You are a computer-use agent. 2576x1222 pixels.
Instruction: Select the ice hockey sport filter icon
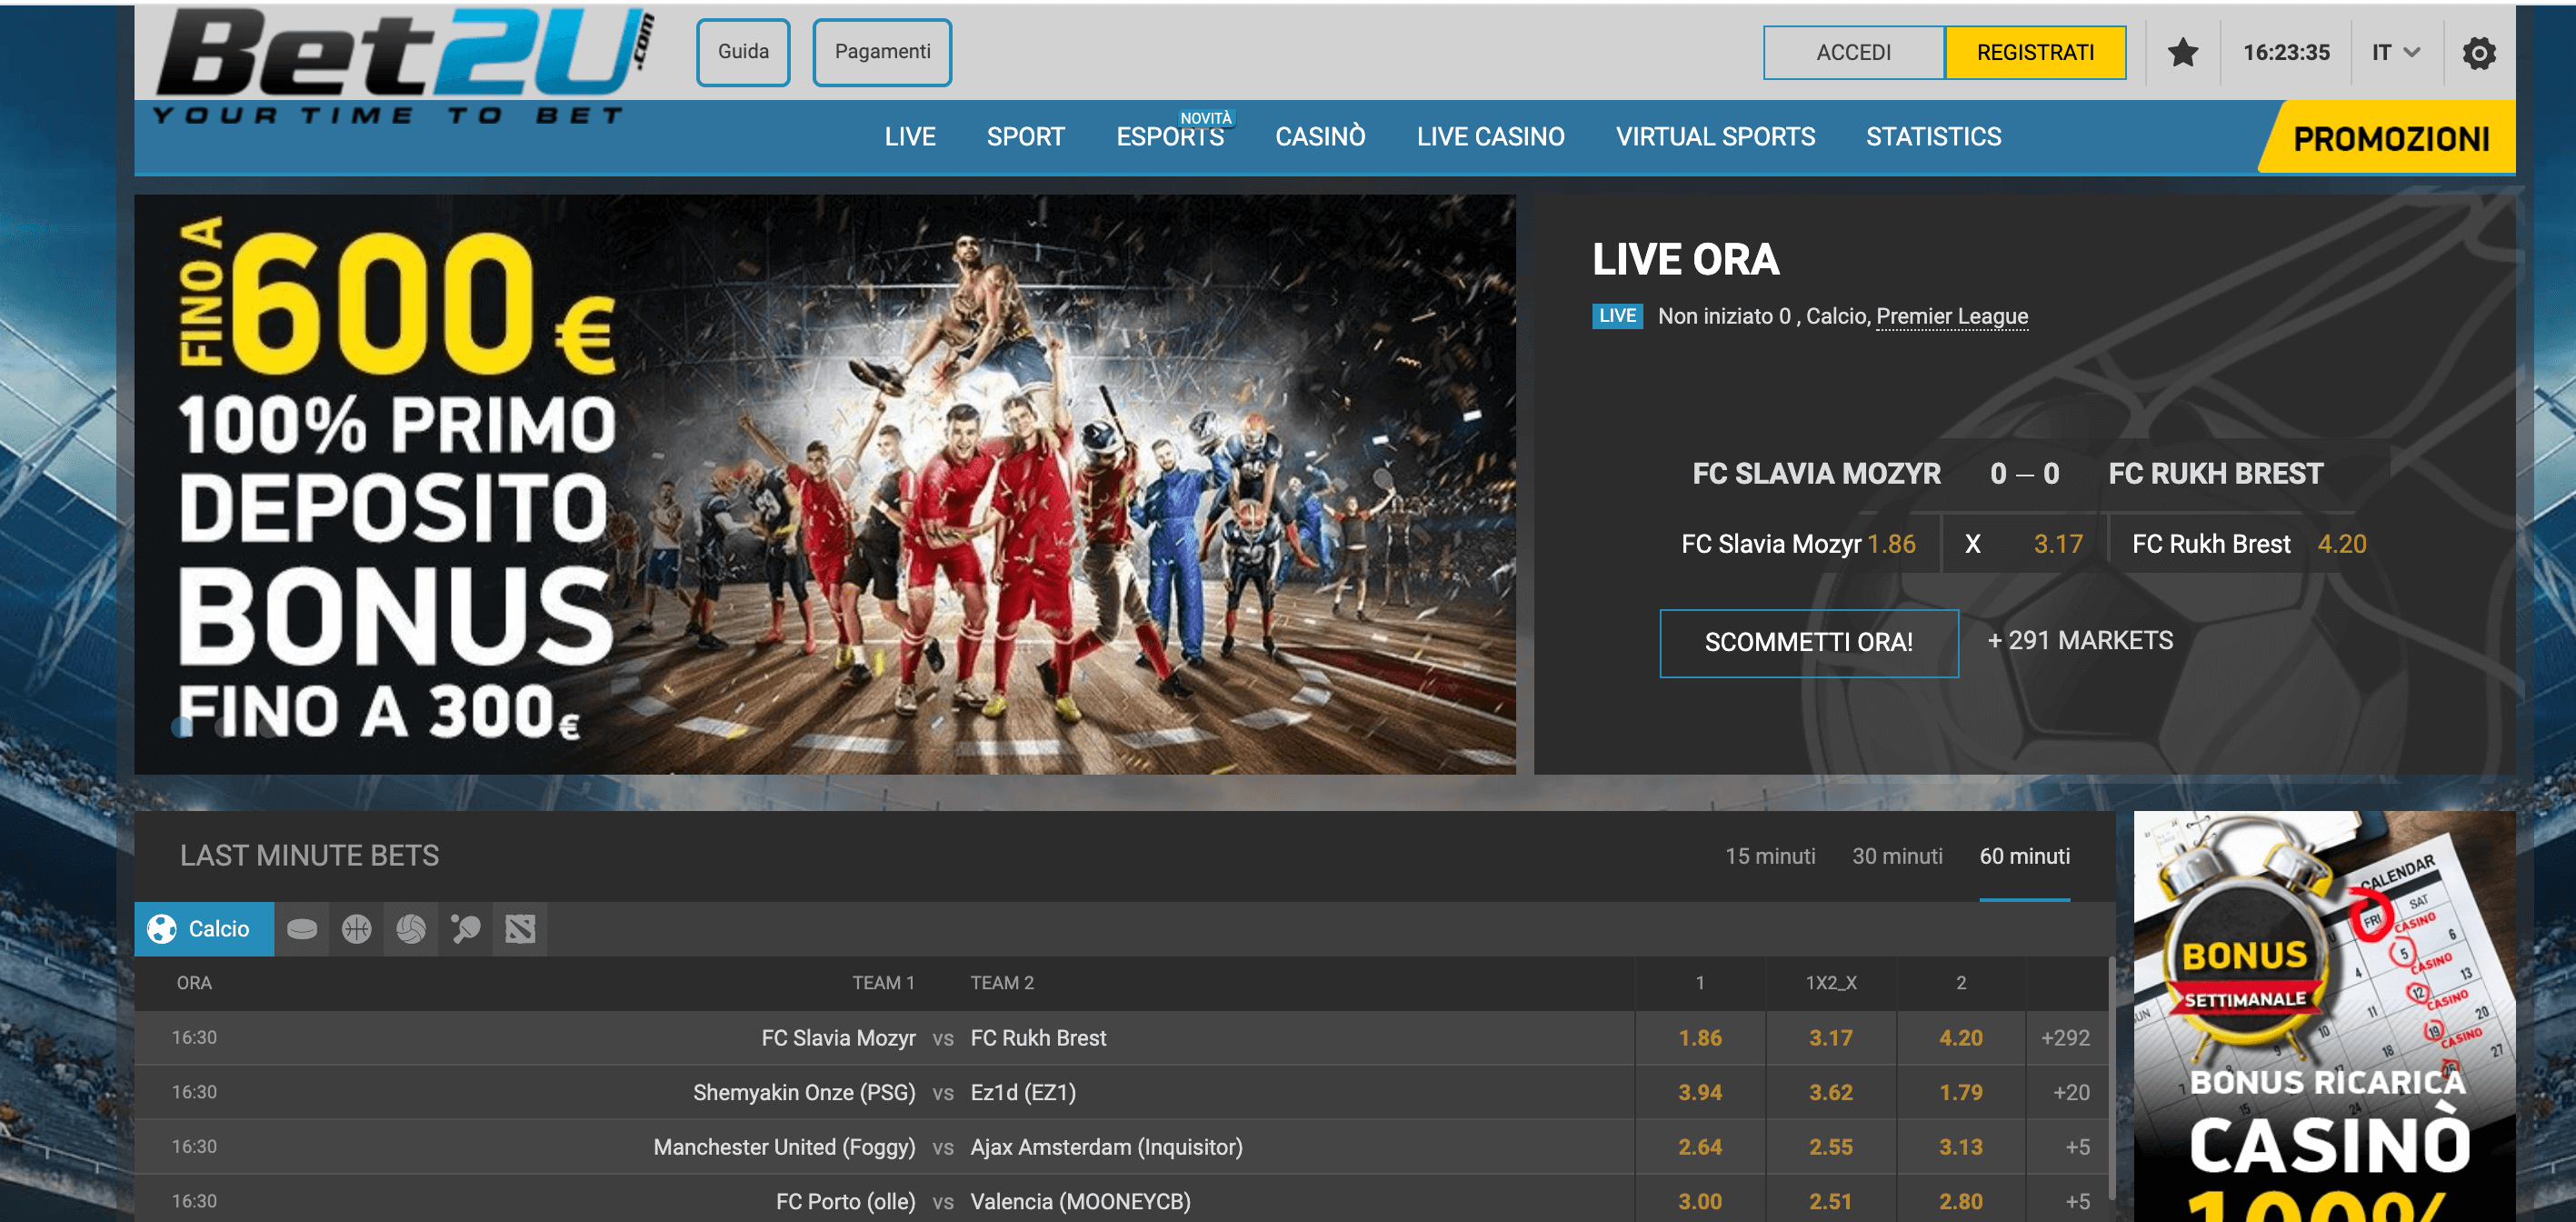click(303, 928)
